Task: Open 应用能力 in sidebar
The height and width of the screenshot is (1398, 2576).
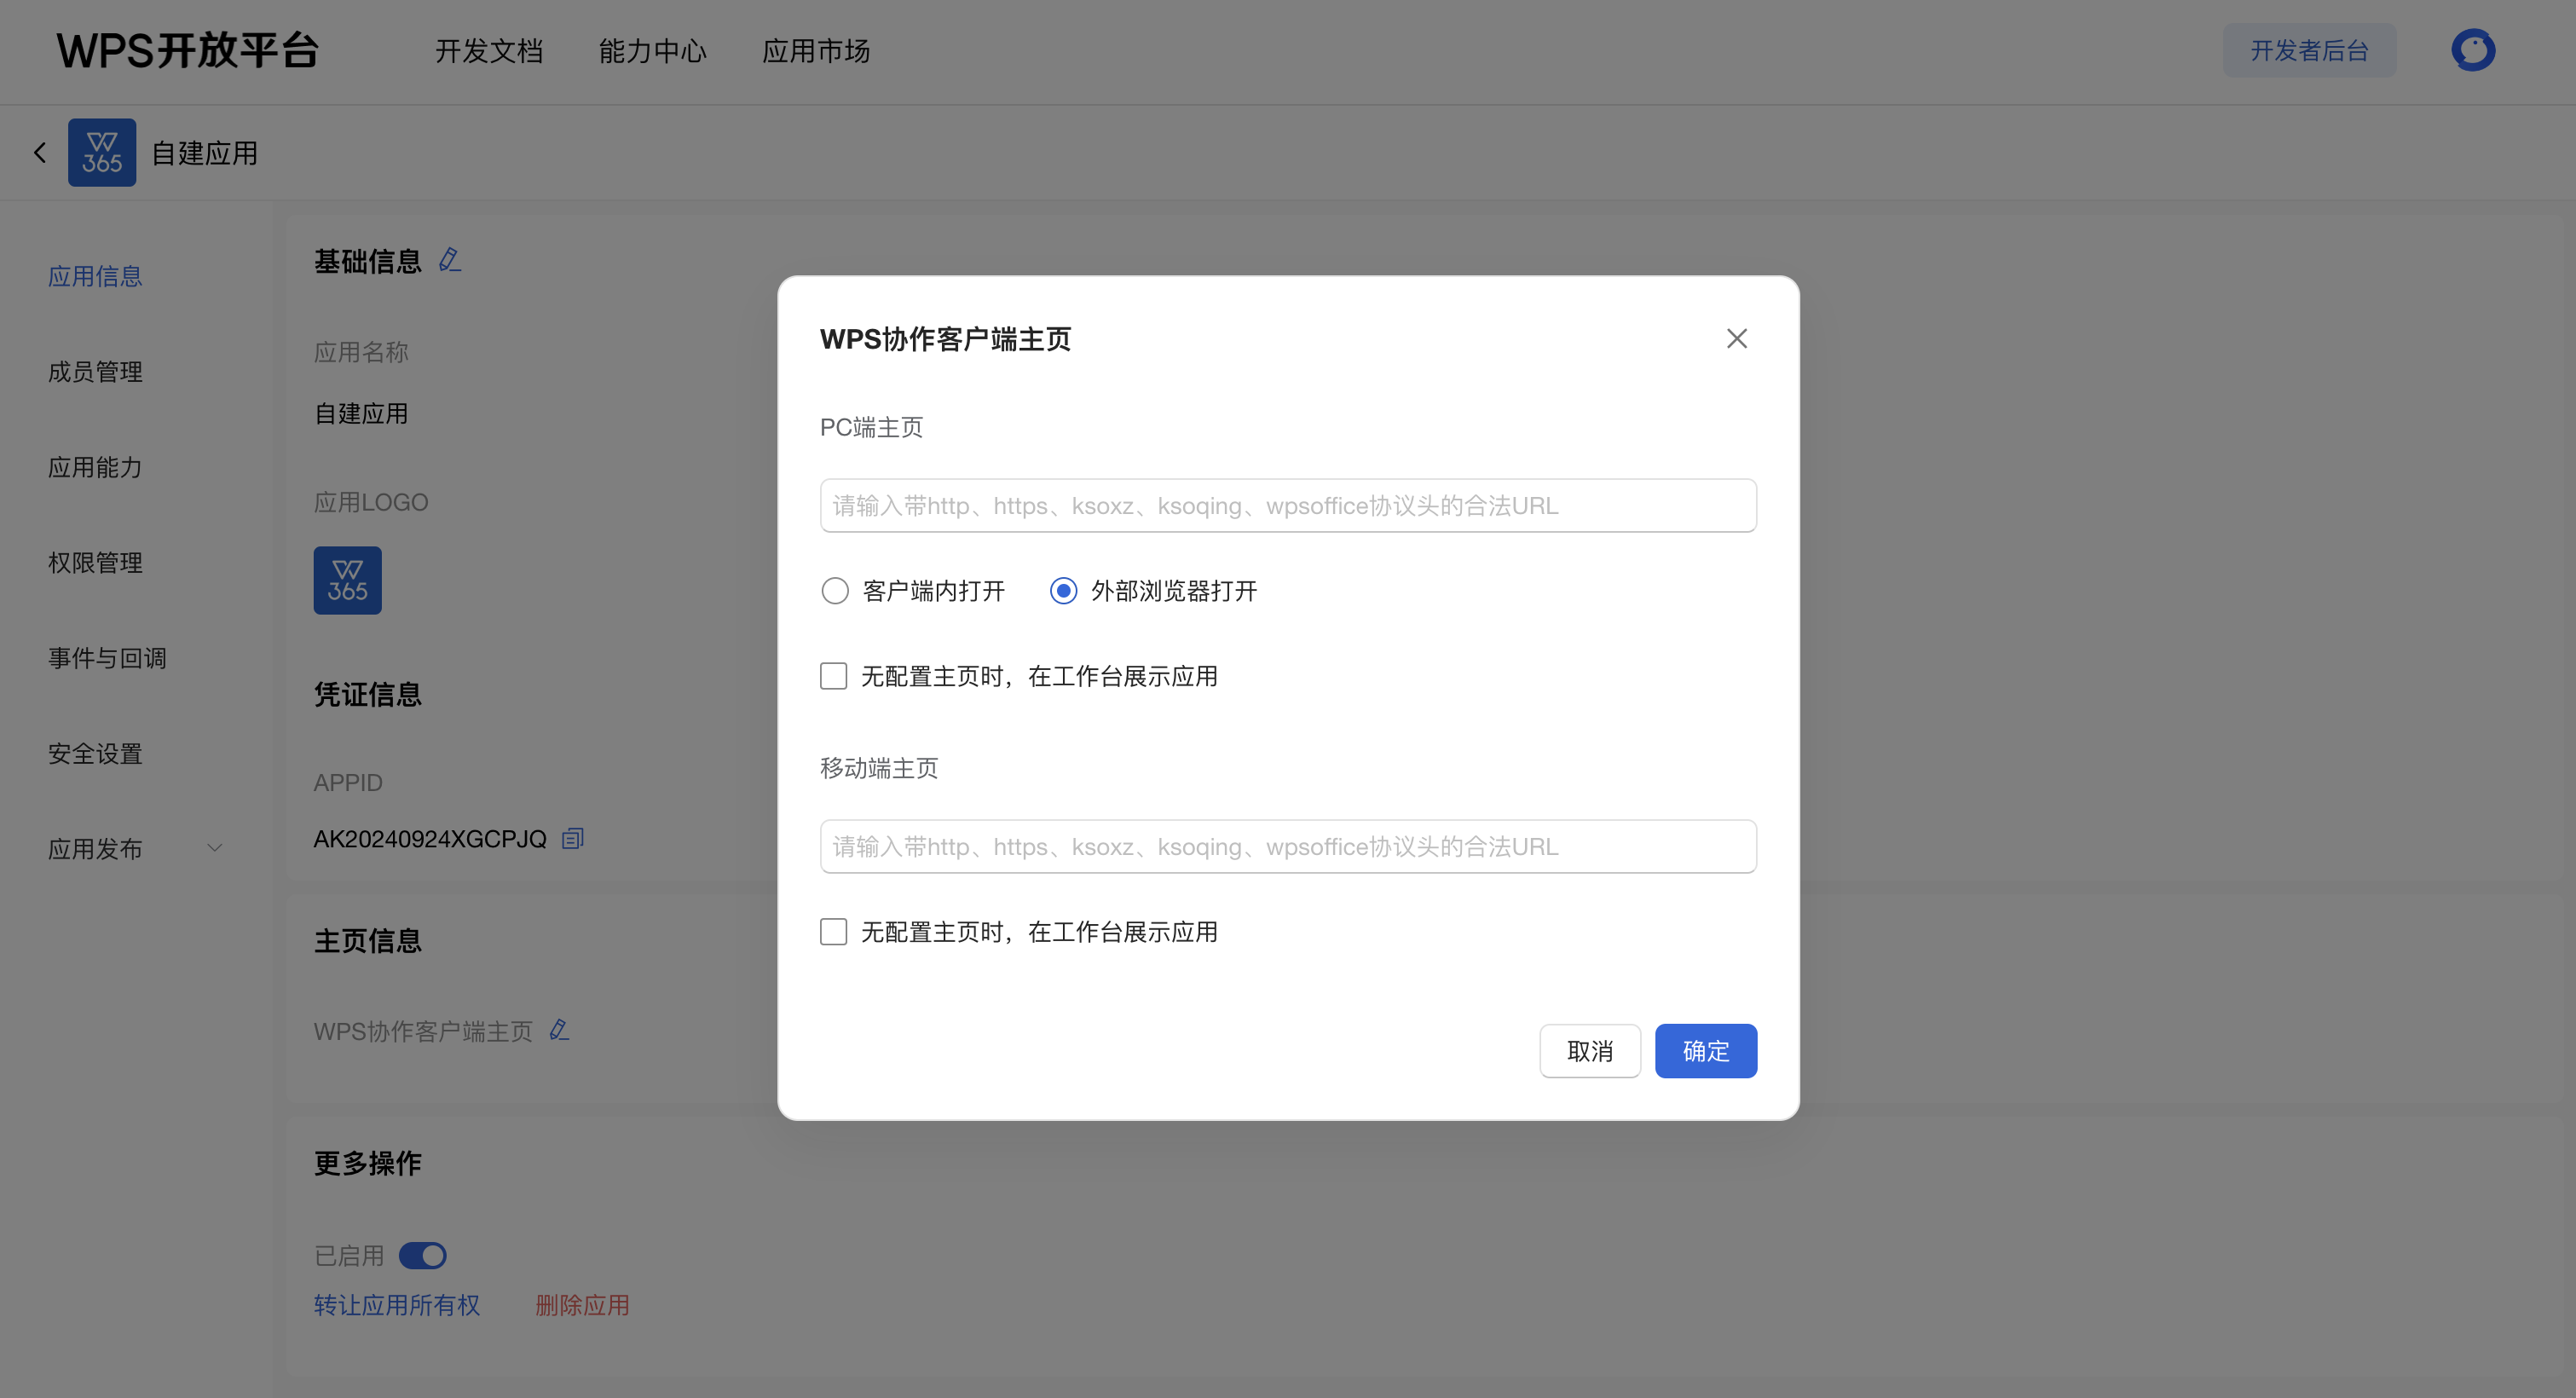Action: point(95,468)
